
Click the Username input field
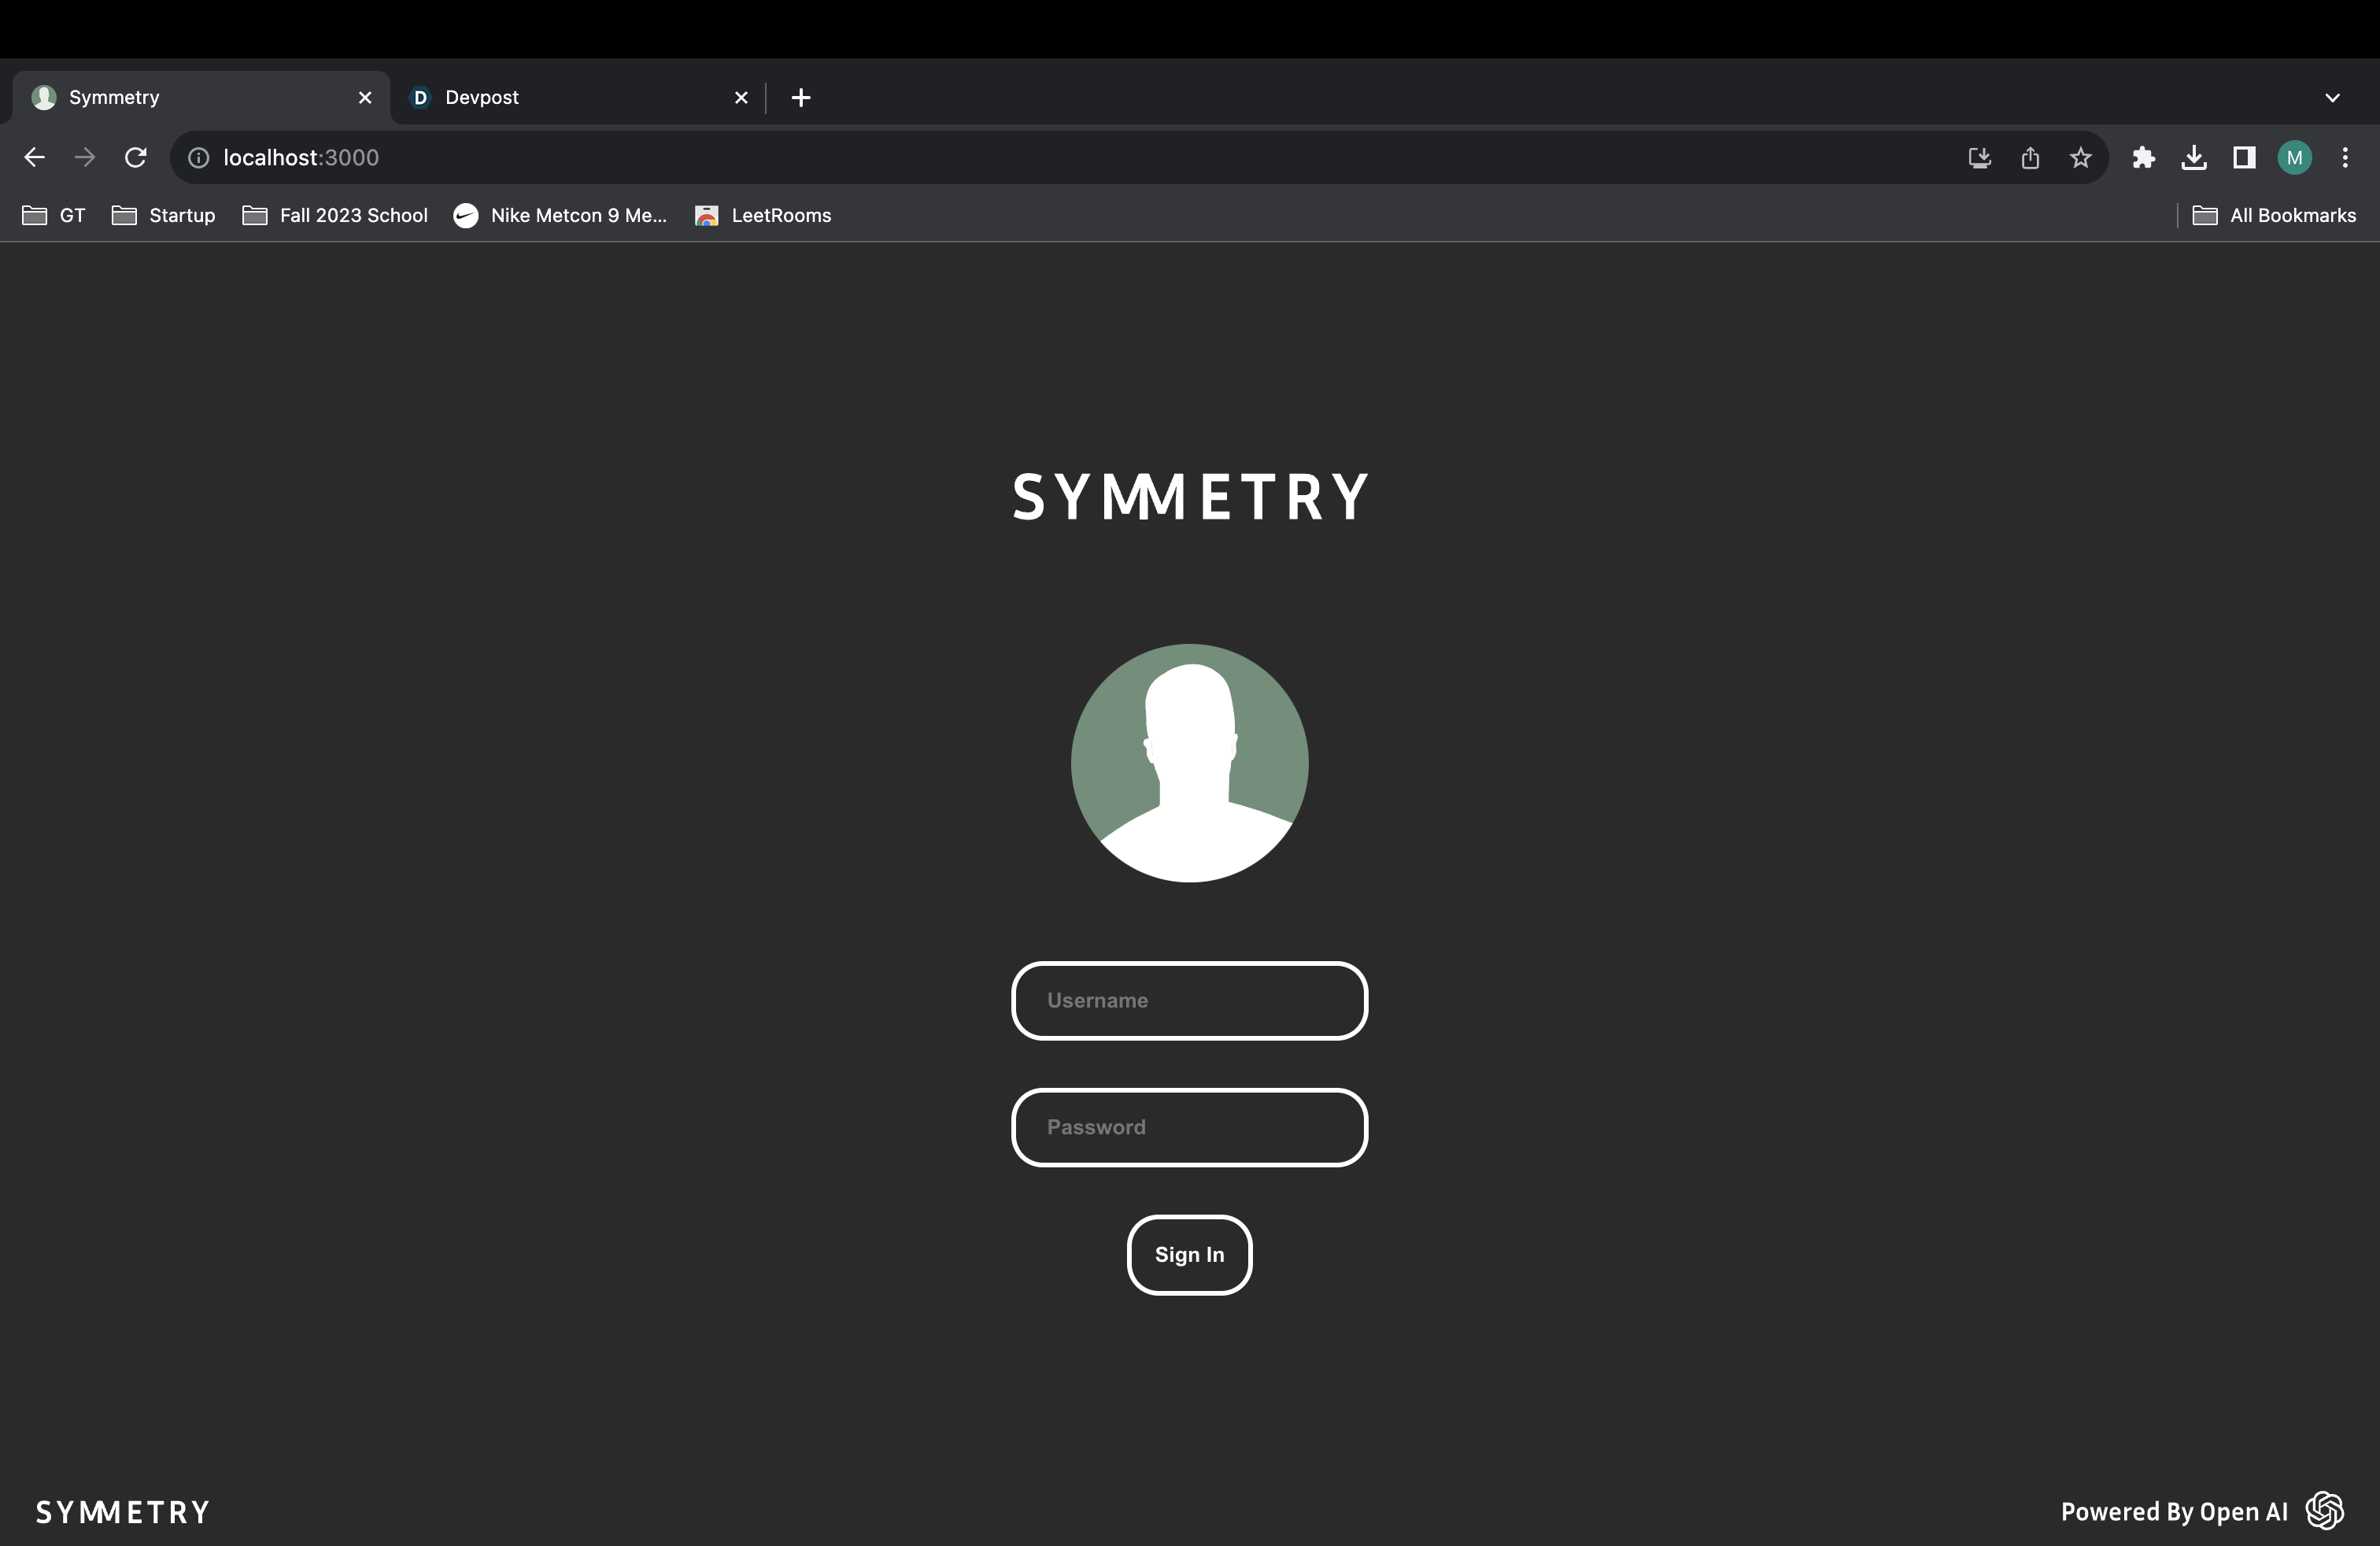[1189, 1001]
